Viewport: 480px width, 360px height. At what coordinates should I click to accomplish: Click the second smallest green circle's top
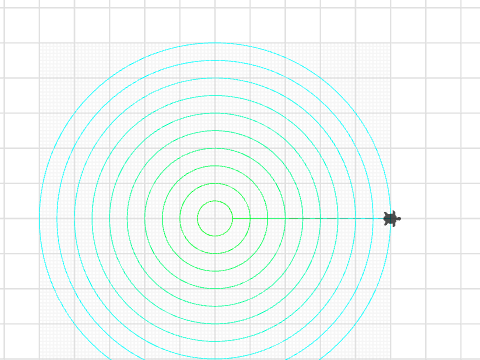215,183
